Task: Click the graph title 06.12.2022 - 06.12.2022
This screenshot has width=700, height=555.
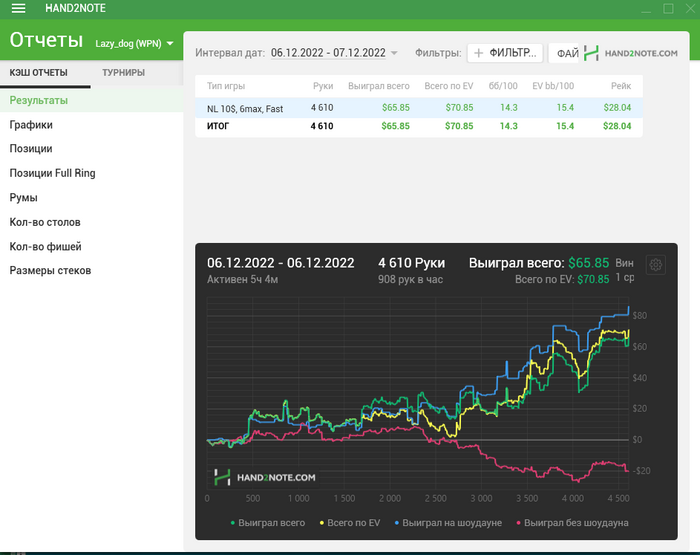Action: click(x=280, y=263)
